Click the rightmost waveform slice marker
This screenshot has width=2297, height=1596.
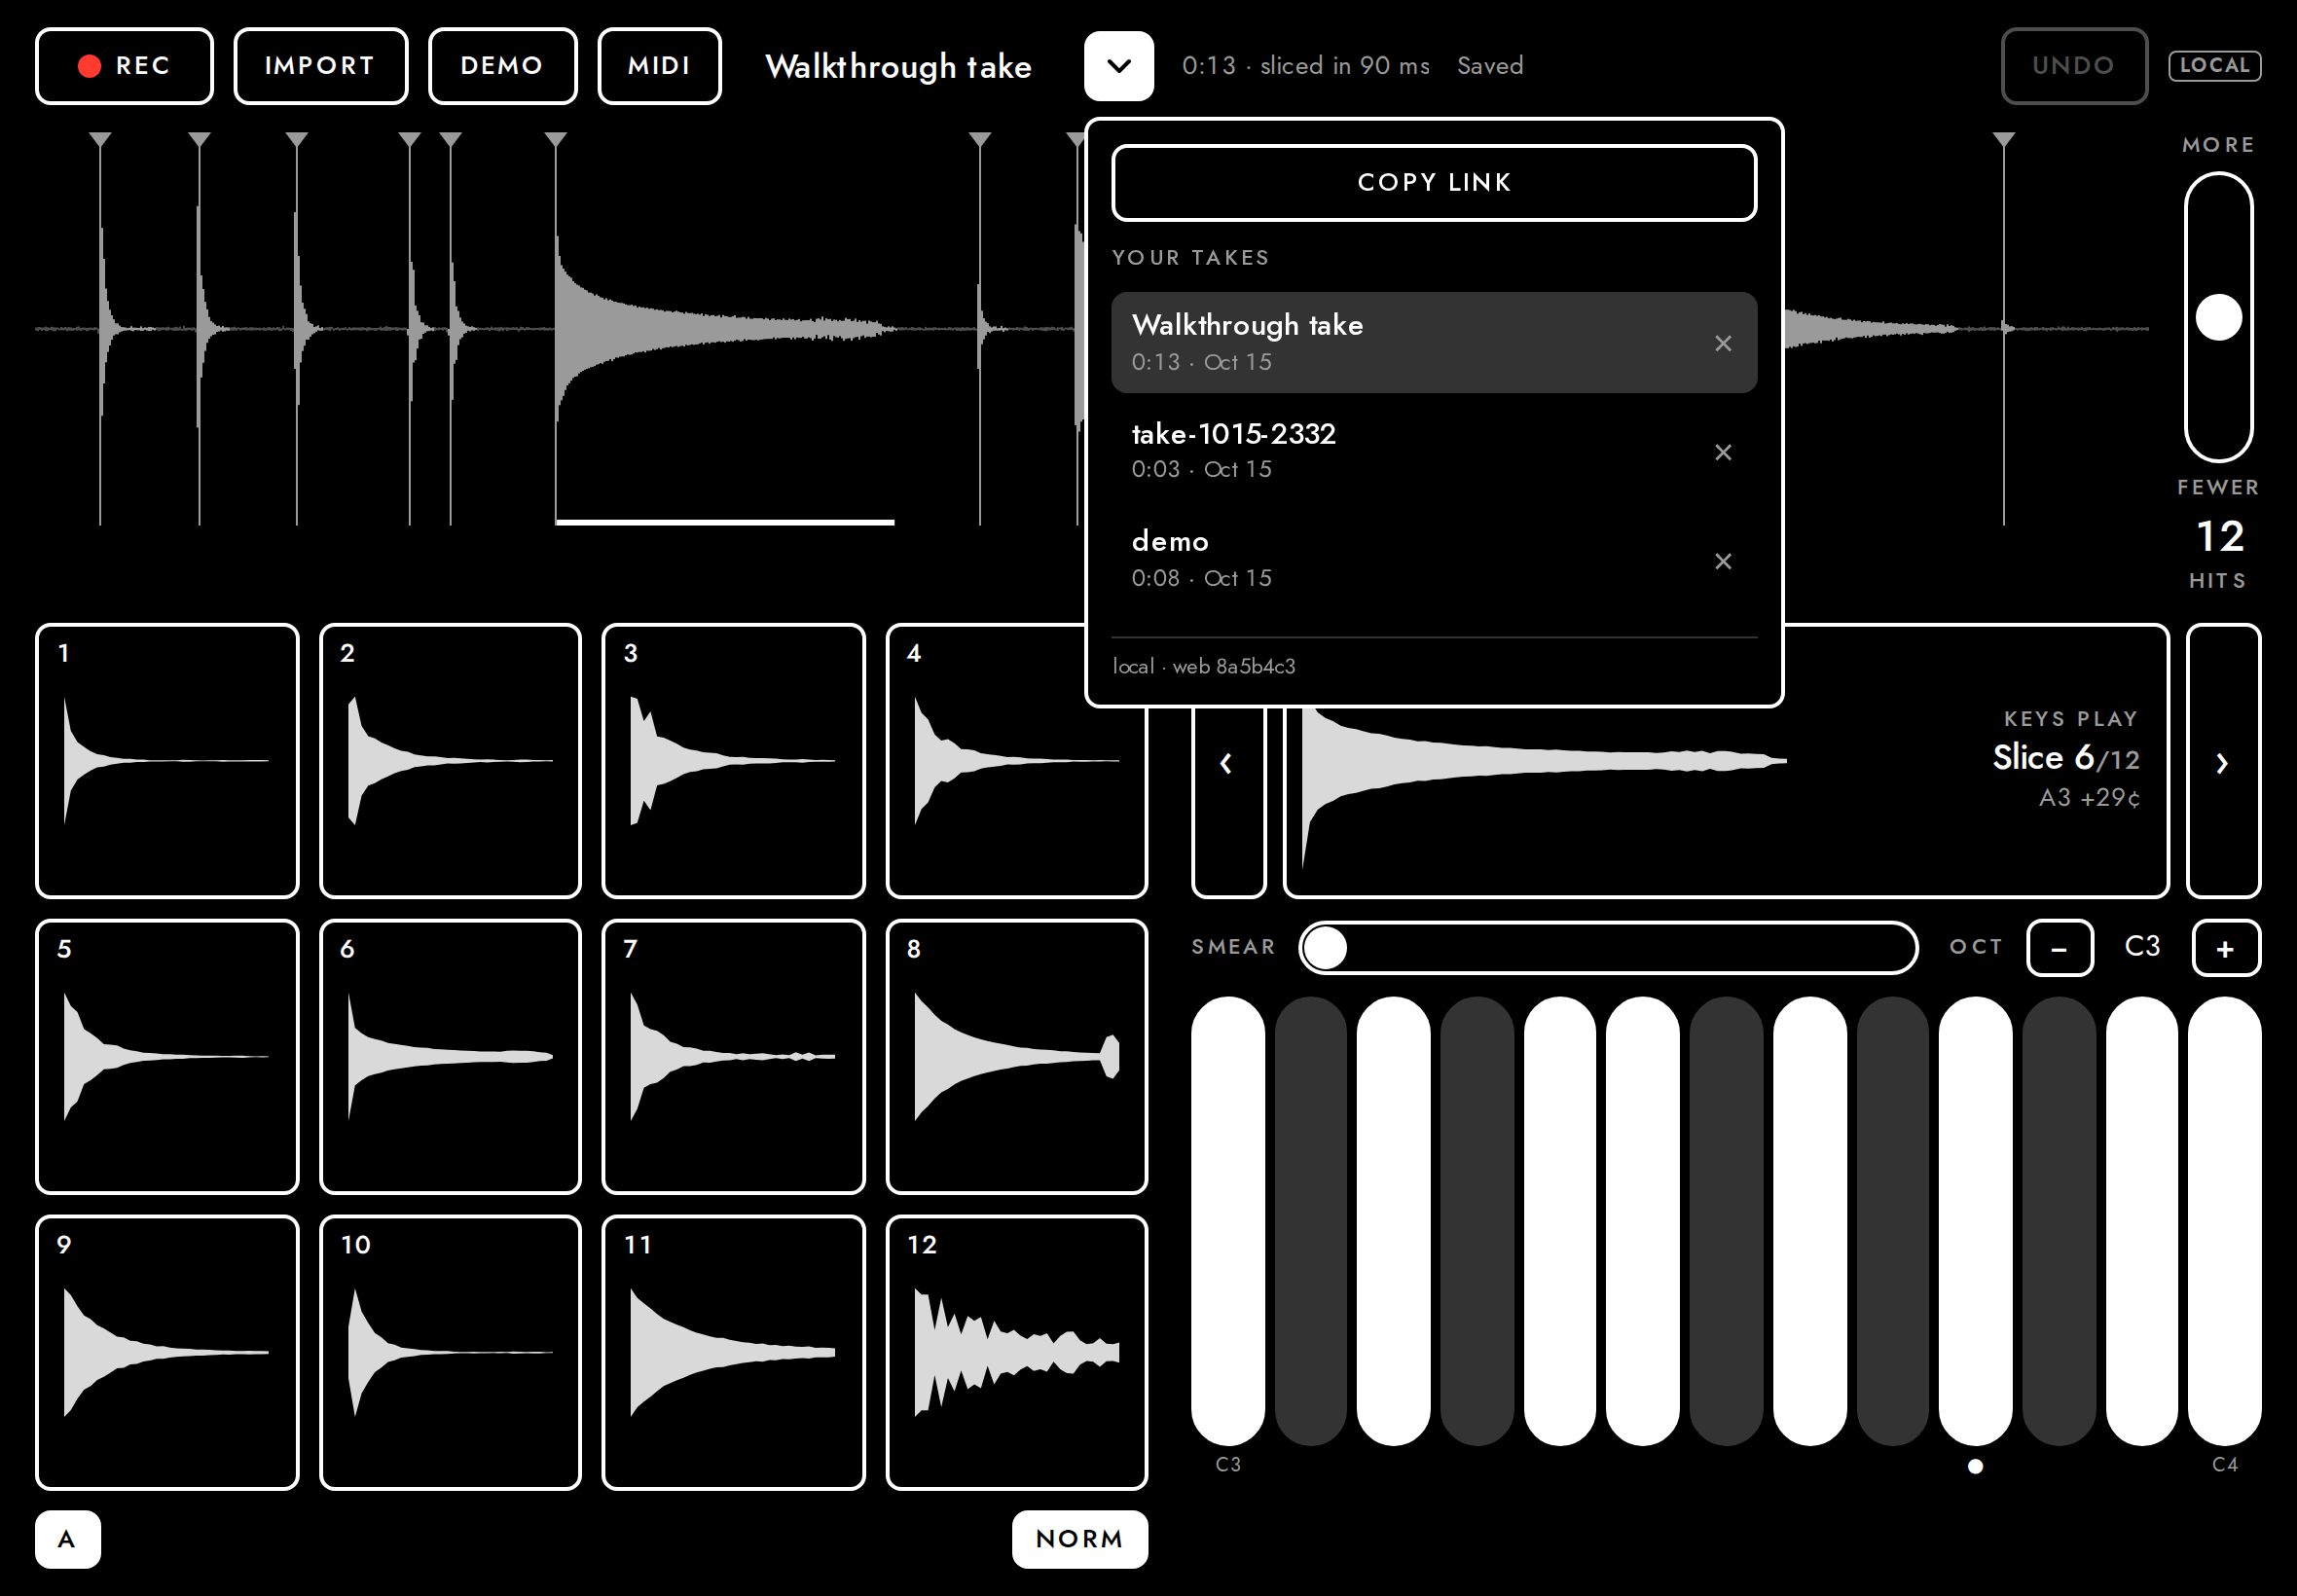[x=2004, y=140]
